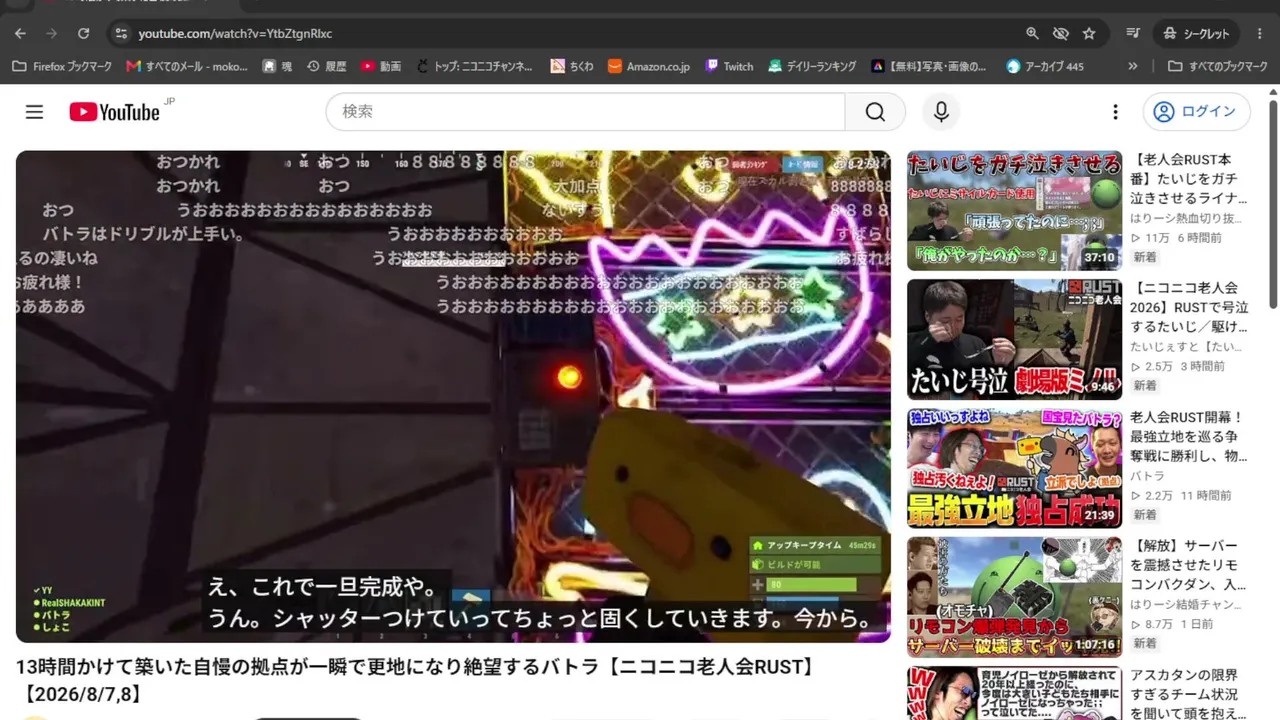Open thumbnail たいじをガチ泣きさせる video

[x=1014, y=210]
